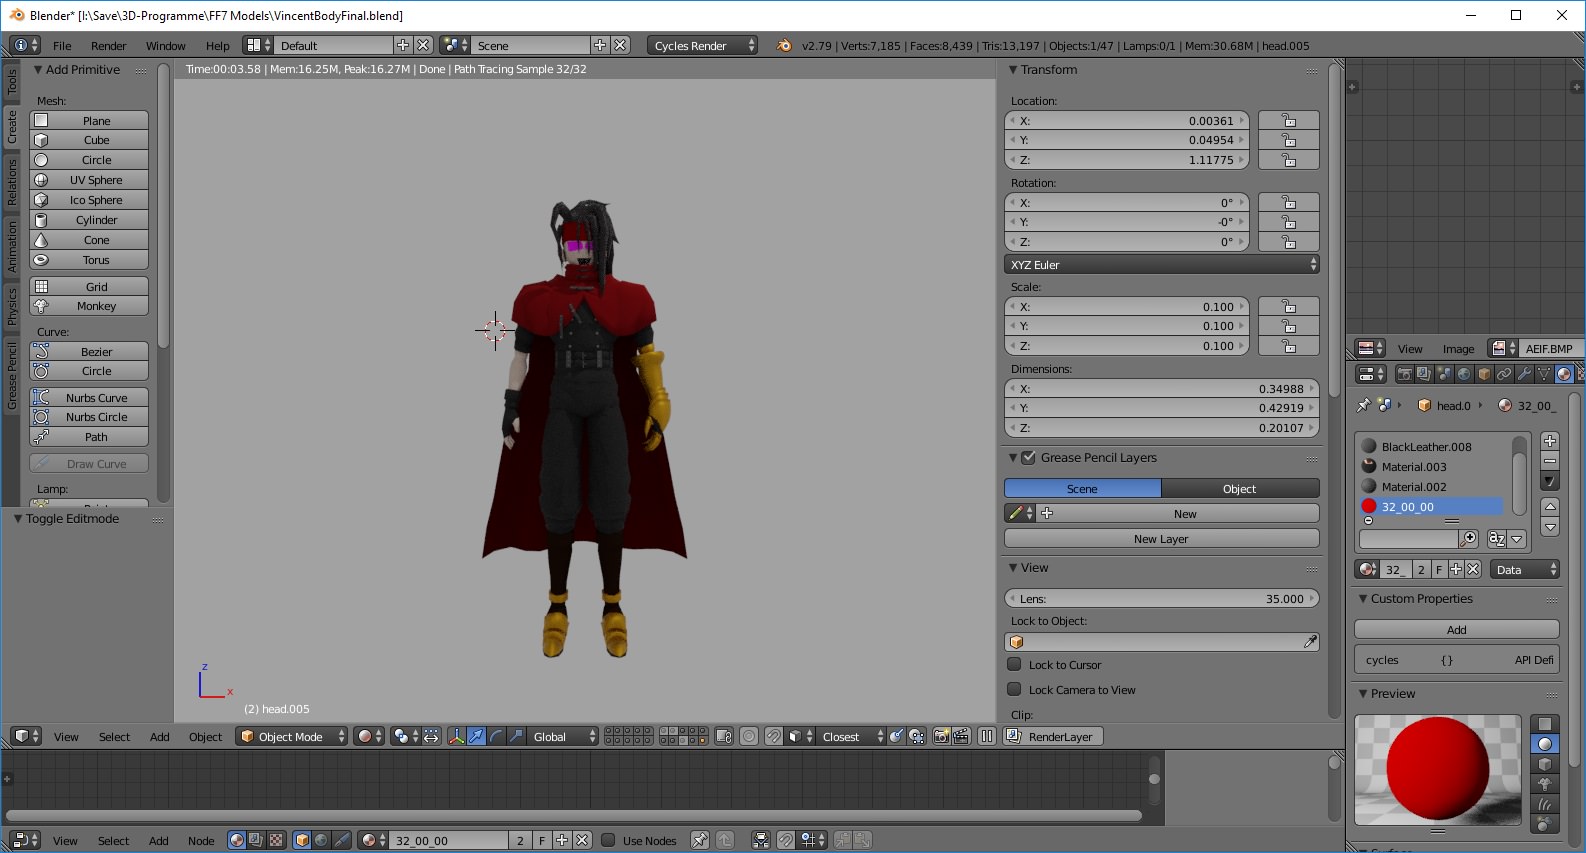
Task: Pin the properties context with pushpin
Action: pos(1363,405)
